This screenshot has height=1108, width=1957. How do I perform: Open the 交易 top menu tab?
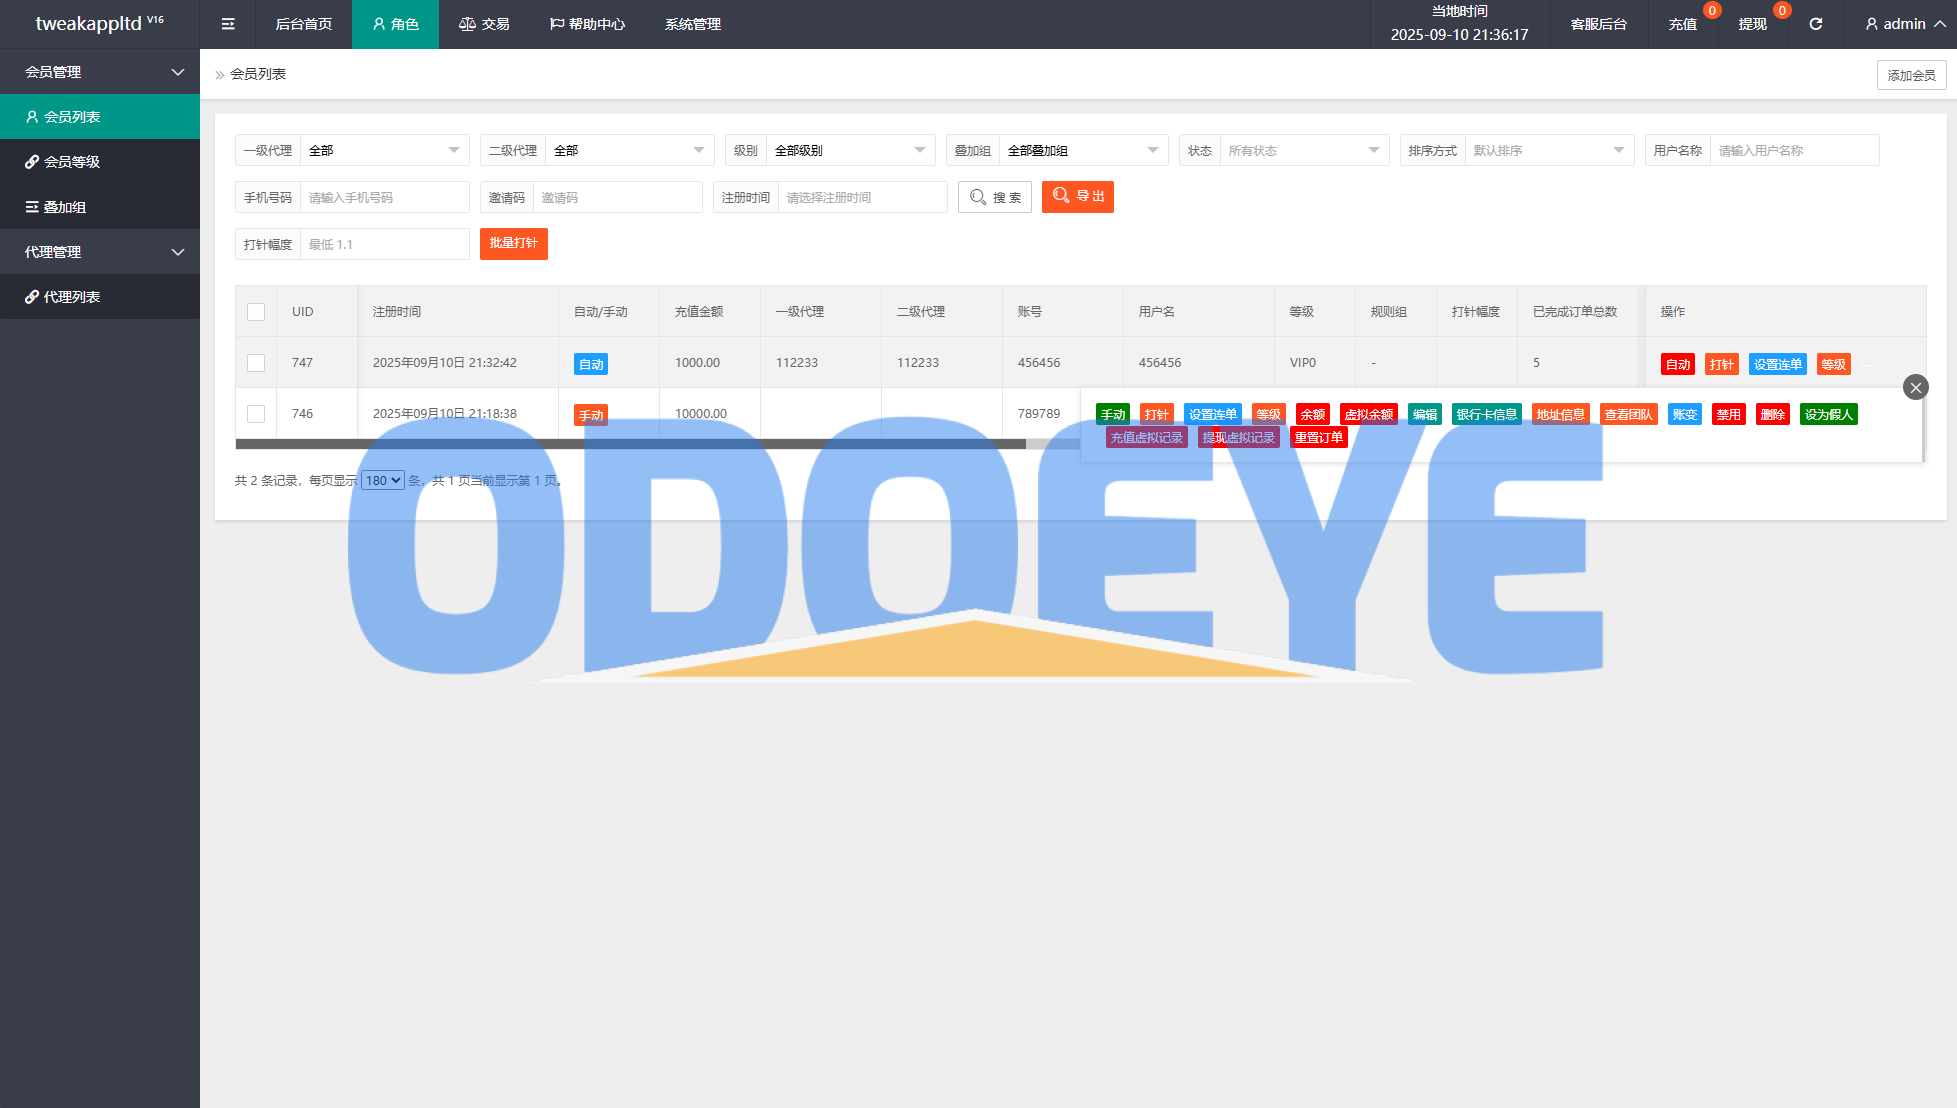click(x=484, y=24)
